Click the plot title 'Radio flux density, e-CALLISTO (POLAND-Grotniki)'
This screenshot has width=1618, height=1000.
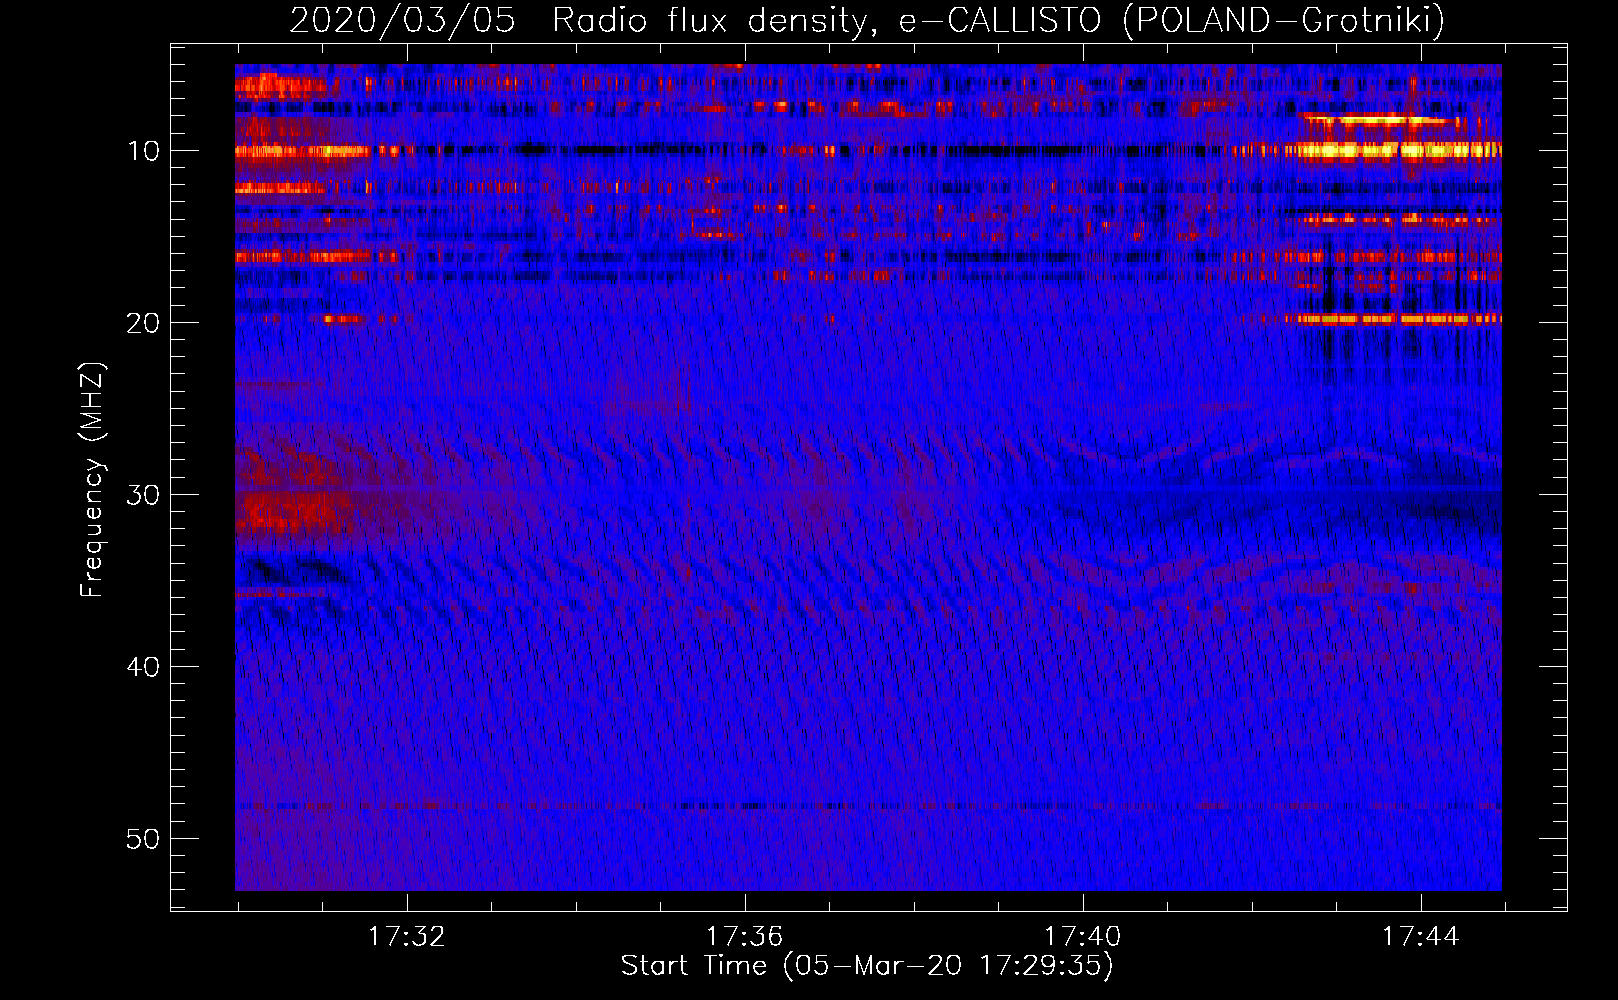pos(998,20)
